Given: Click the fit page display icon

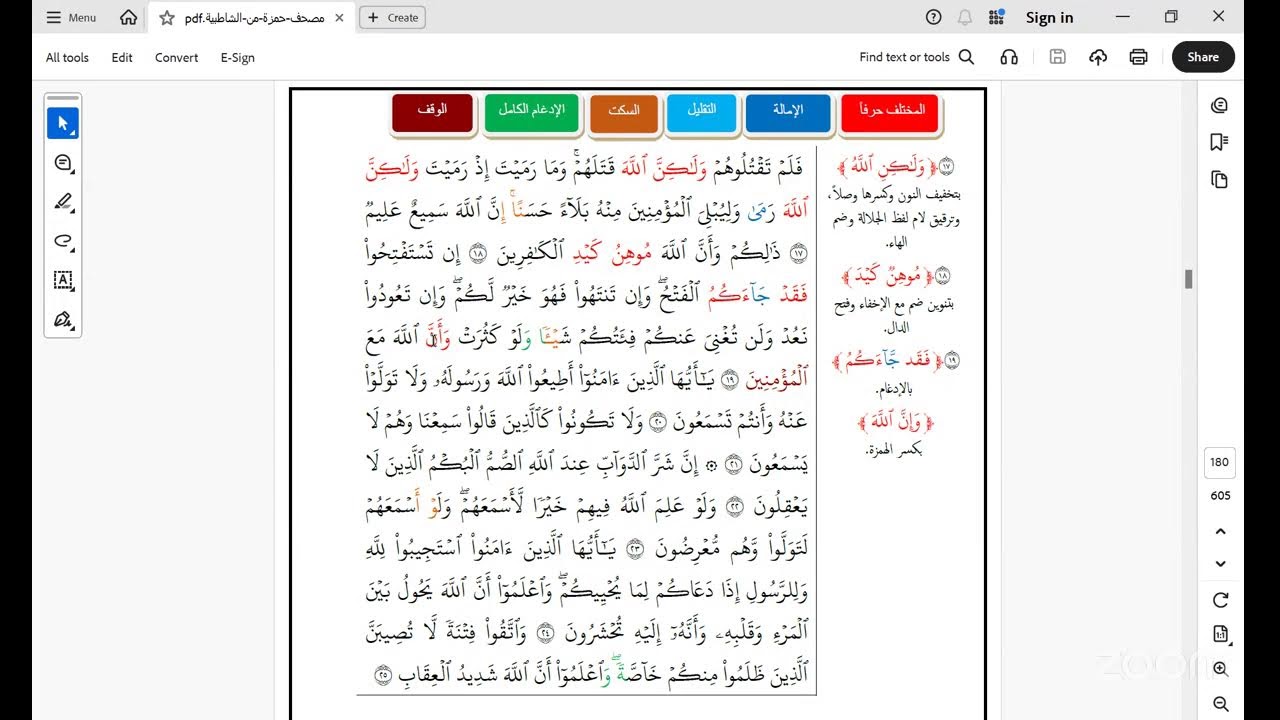Looking at the screenshot, I should (x=1220, y=634).
